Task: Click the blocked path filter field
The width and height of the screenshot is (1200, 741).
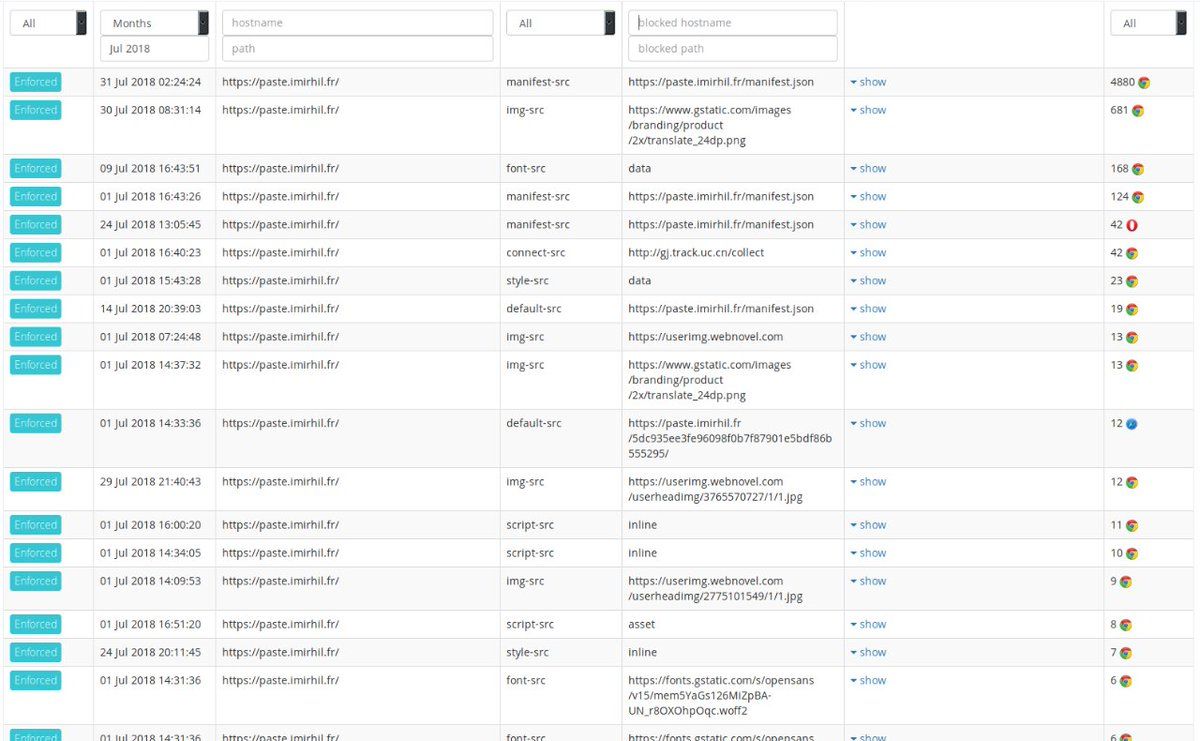Action: [x=732, y=48]
